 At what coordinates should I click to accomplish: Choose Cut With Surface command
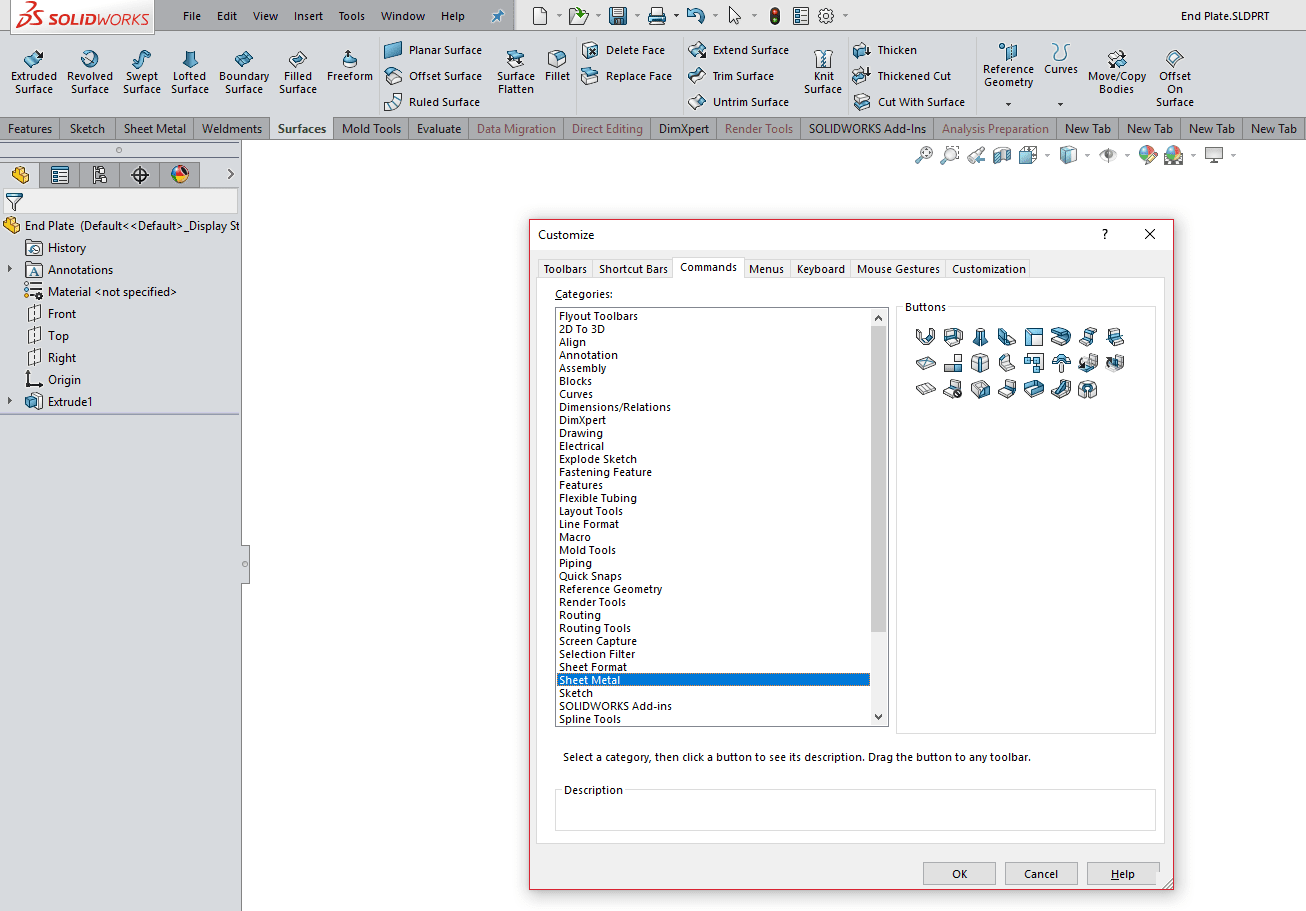click(x=909, y=102)
